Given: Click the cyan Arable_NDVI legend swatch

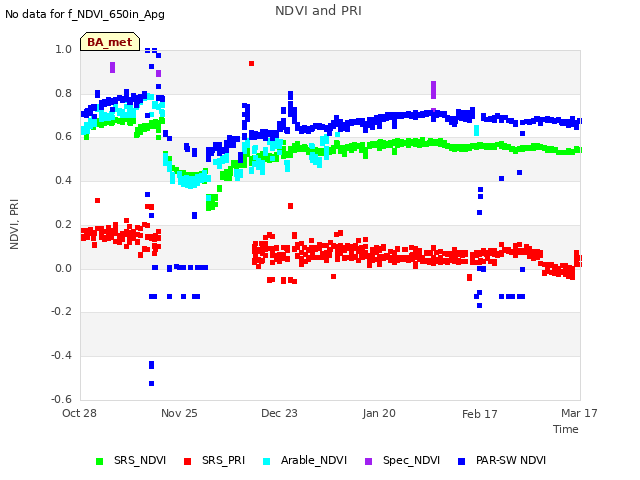Looking at the screenshot, I should [266, 461].
